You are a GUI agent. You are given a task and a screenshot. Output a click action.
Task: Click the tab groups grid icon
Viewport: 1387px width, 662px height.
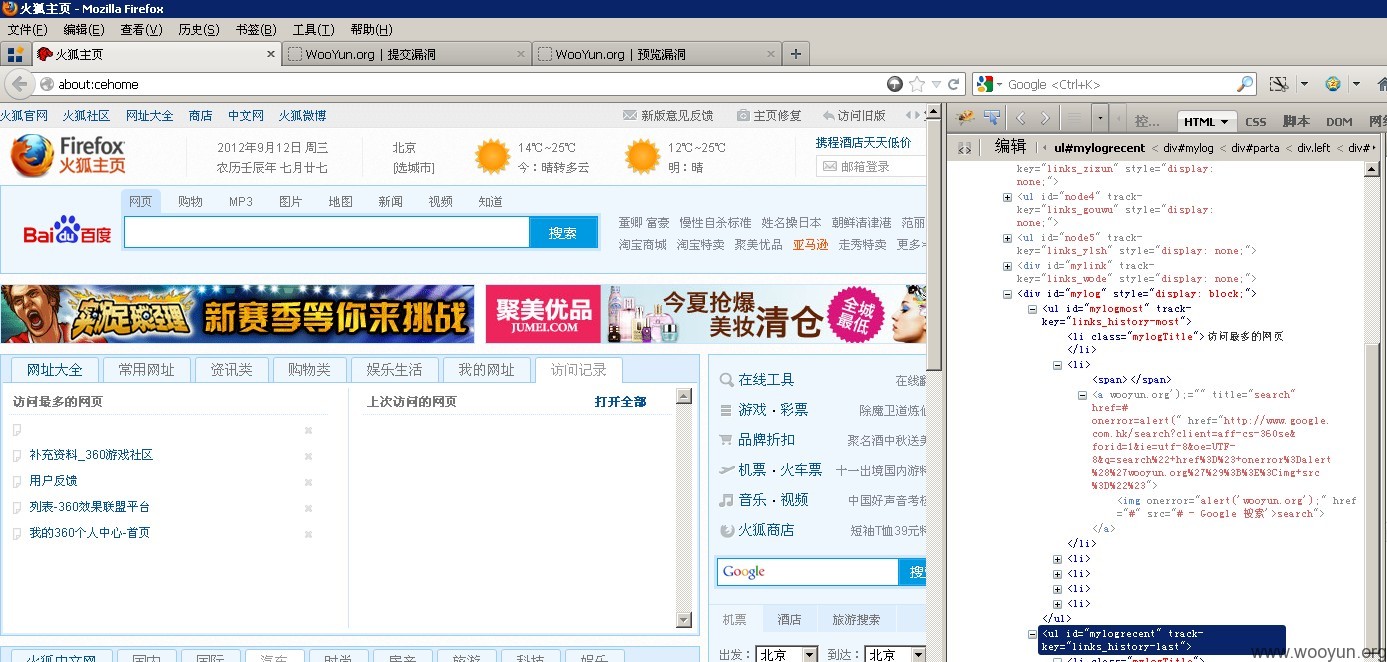15,54
